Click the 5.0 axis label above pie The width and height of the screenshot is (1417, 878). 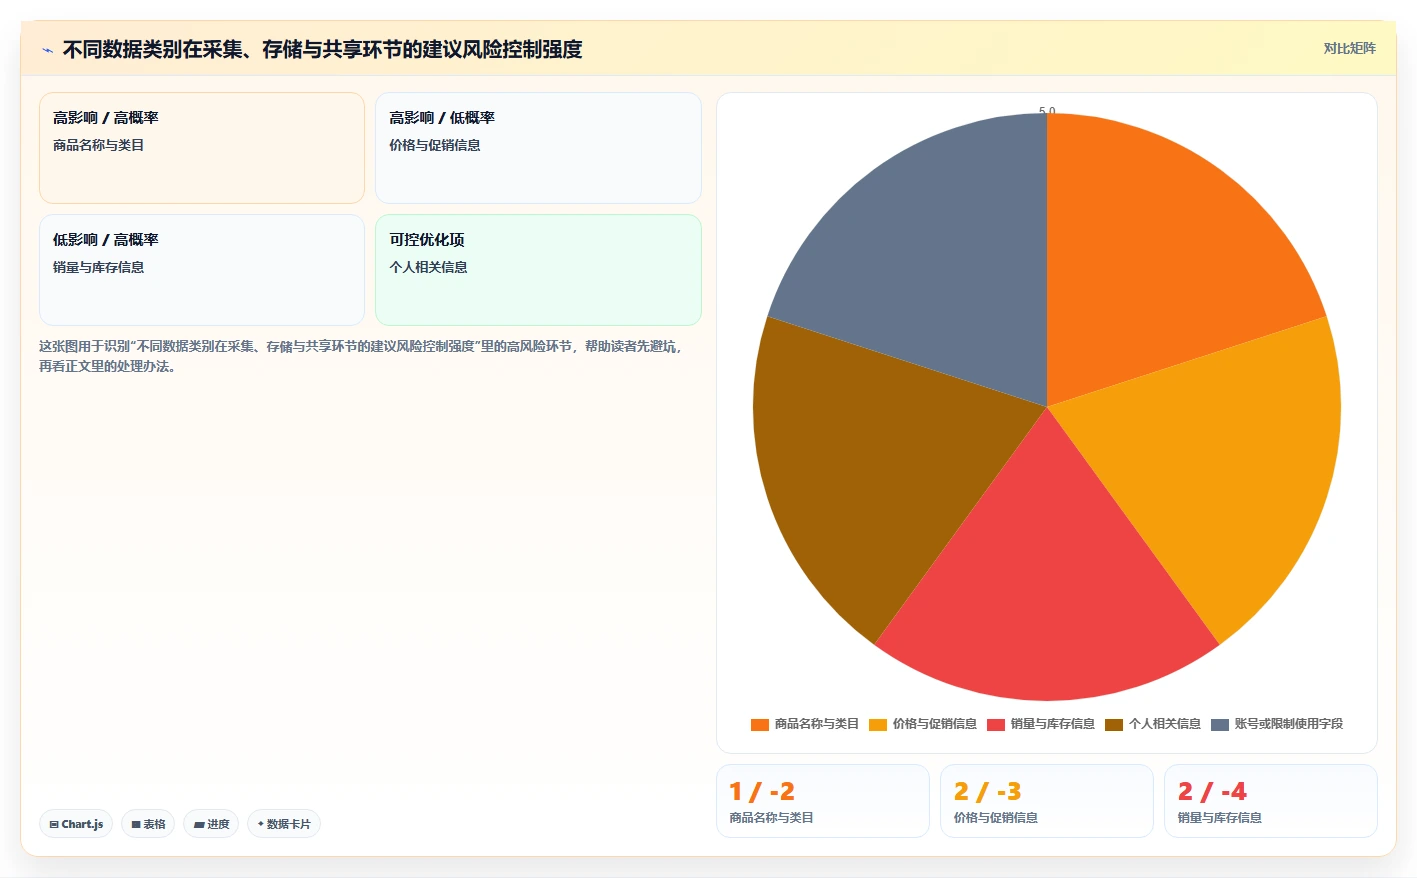coord(1047,111)
